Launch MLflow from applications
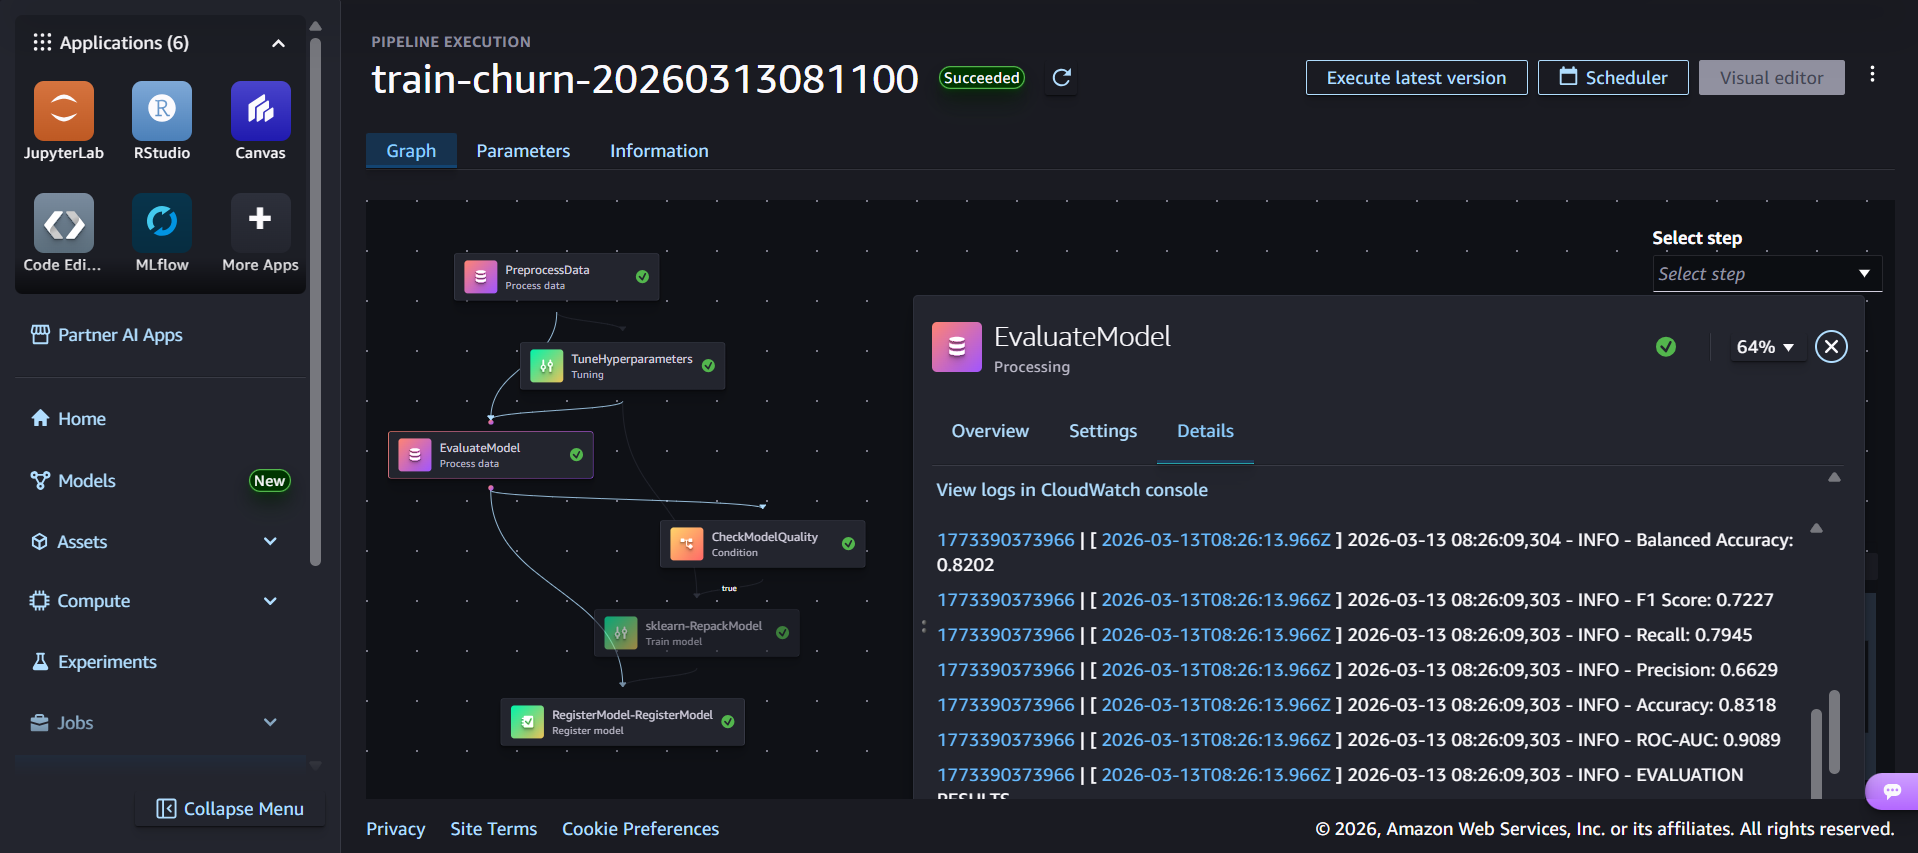This screenshot has height=853, width=1918. (162, 223)
